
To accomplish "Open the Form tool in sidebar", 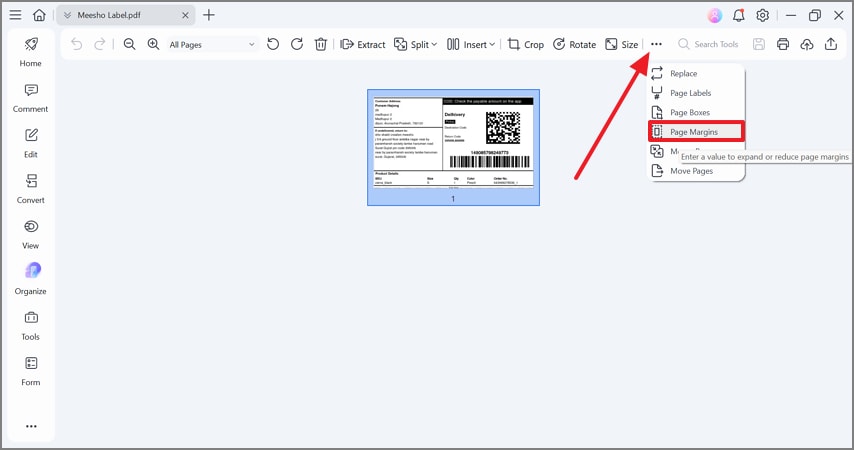I will click(30, 372).
